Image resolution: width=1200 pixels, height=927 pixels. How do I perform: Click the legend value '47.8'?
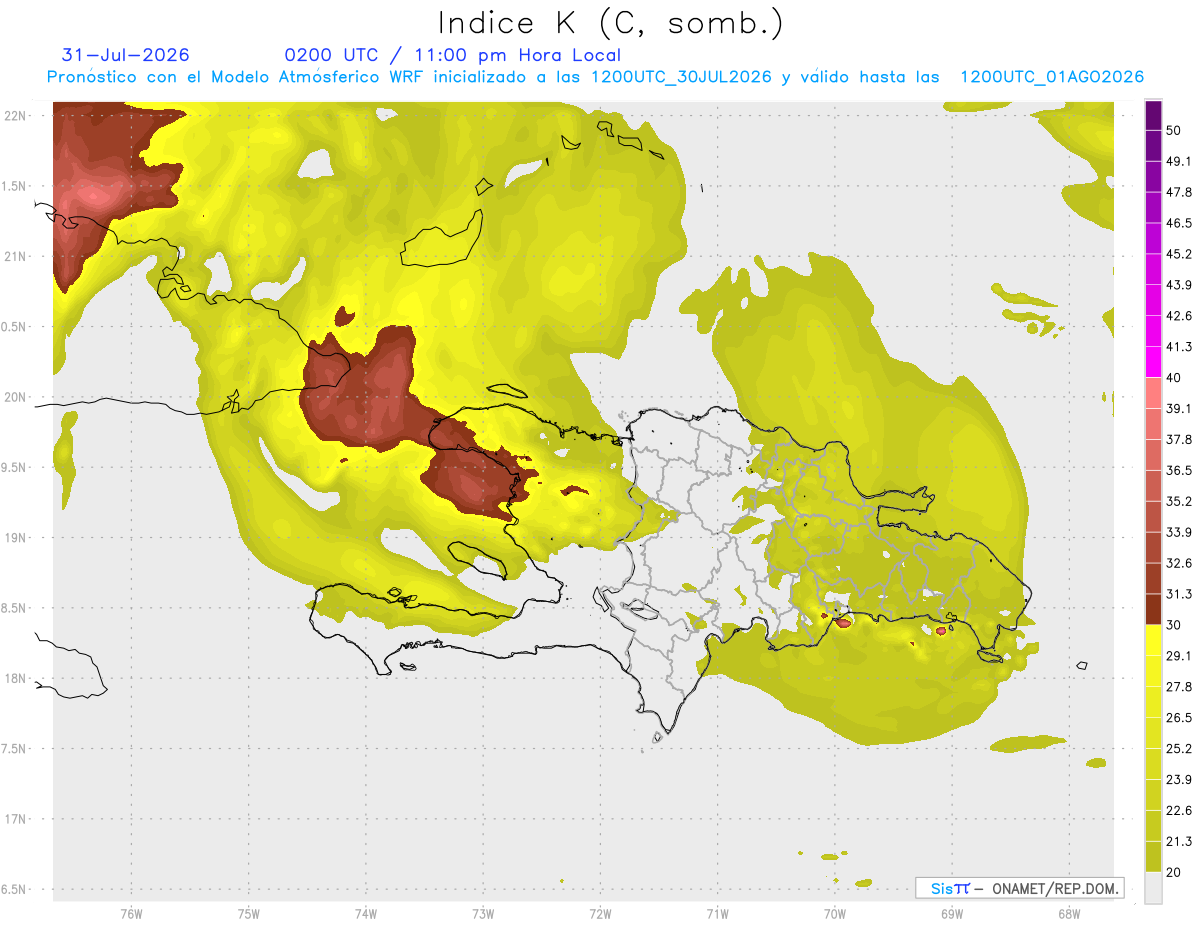(1179, 192)
